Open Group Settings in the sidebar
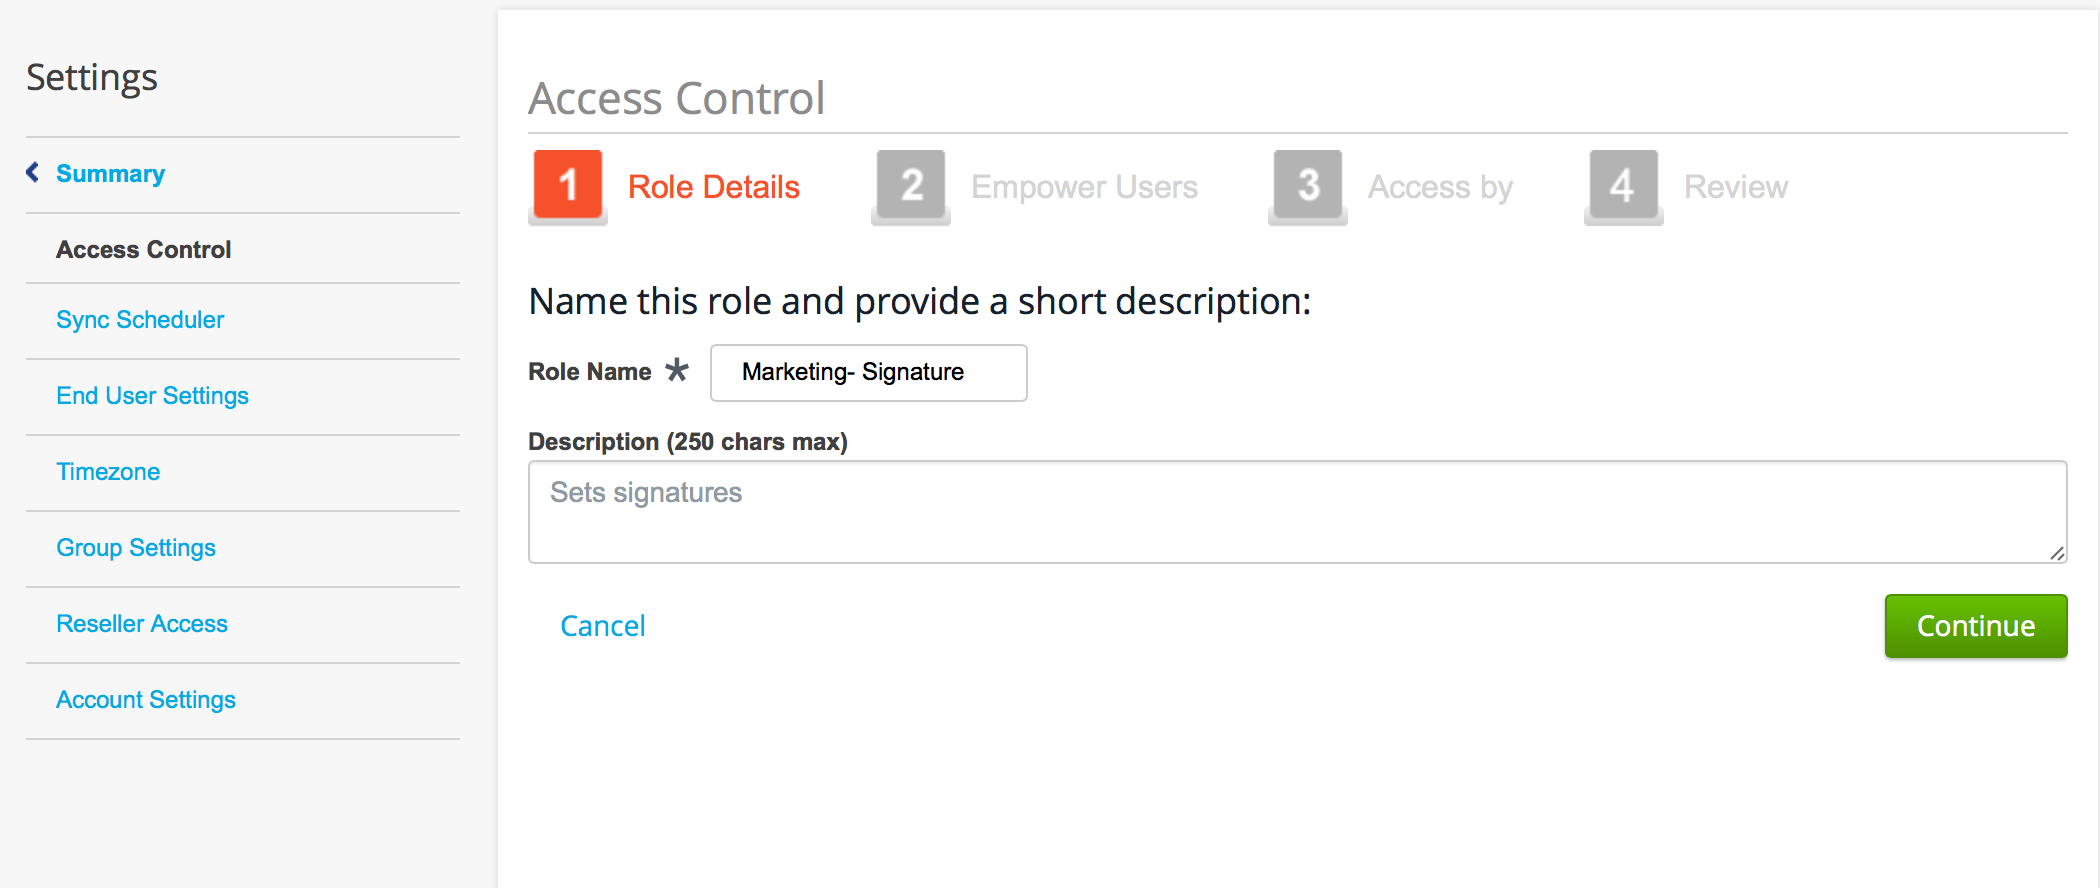Image resolution: width=2100 pixels, height=888 pixels. (136, 548)
